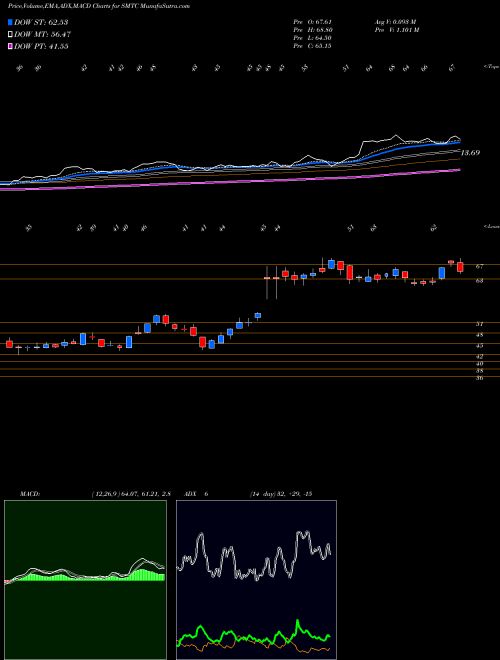Click the magenta DOW PT legend swatch
The height and width of the screenshot is (660, 500).
(10, 47)
